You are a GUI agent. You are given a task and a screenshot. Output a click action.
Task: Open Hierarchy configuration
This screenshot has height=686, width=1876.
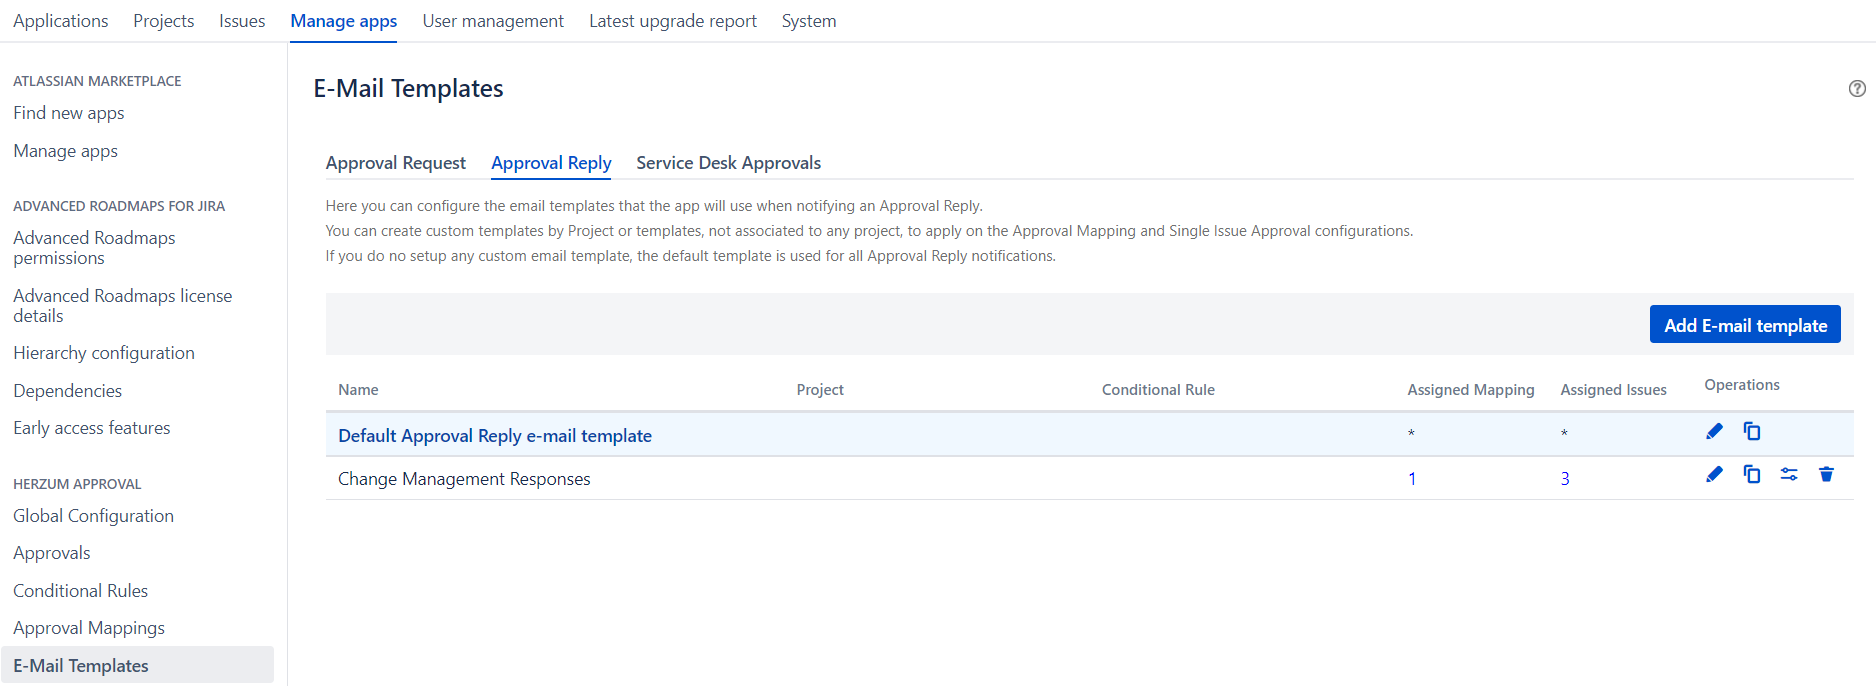[104, 353]
